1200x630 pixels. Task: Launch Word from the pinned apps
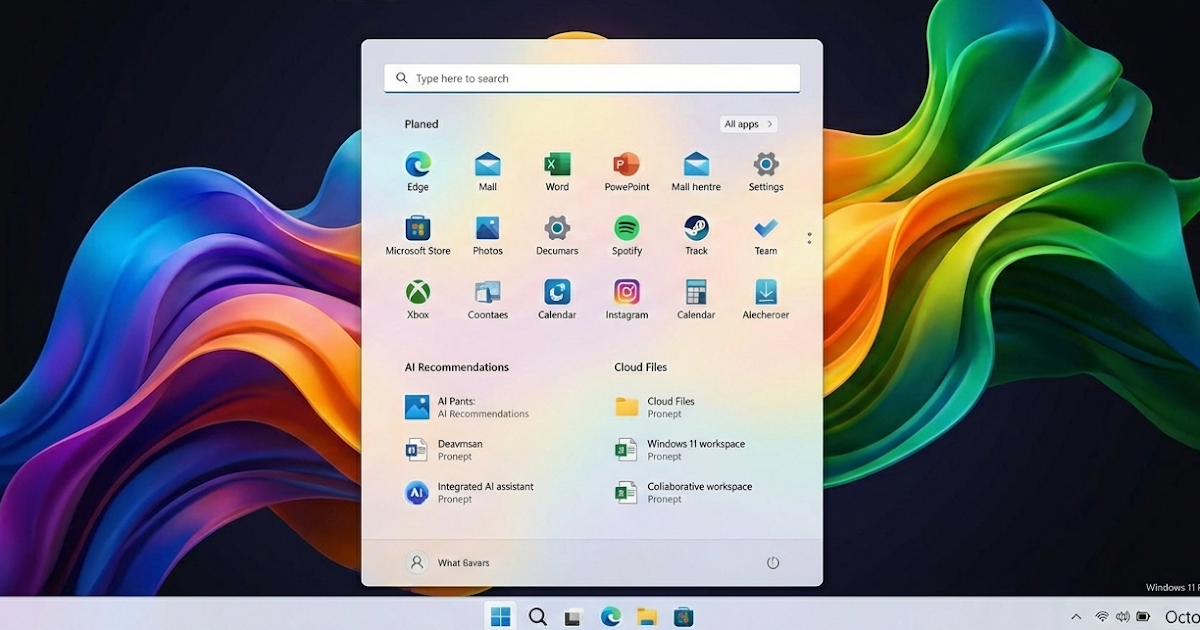[x=557, y=172]
